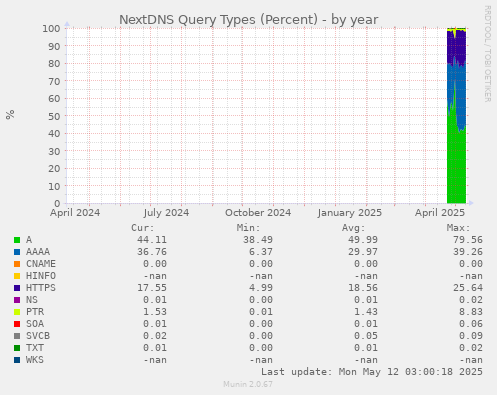
Task: Select the WKS legend label
Action: click(x=35, y=360)
